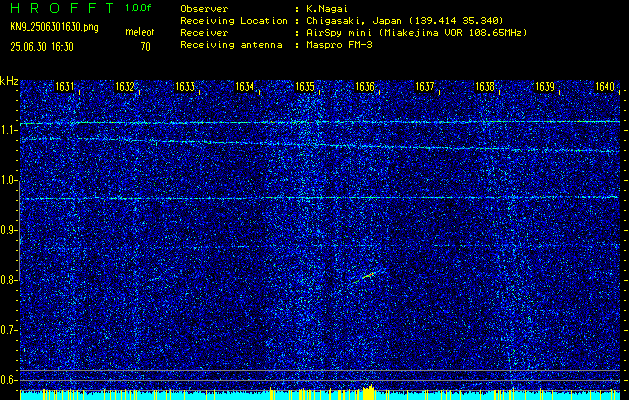
Task: Click the Observer label
Action: point(204,9)
